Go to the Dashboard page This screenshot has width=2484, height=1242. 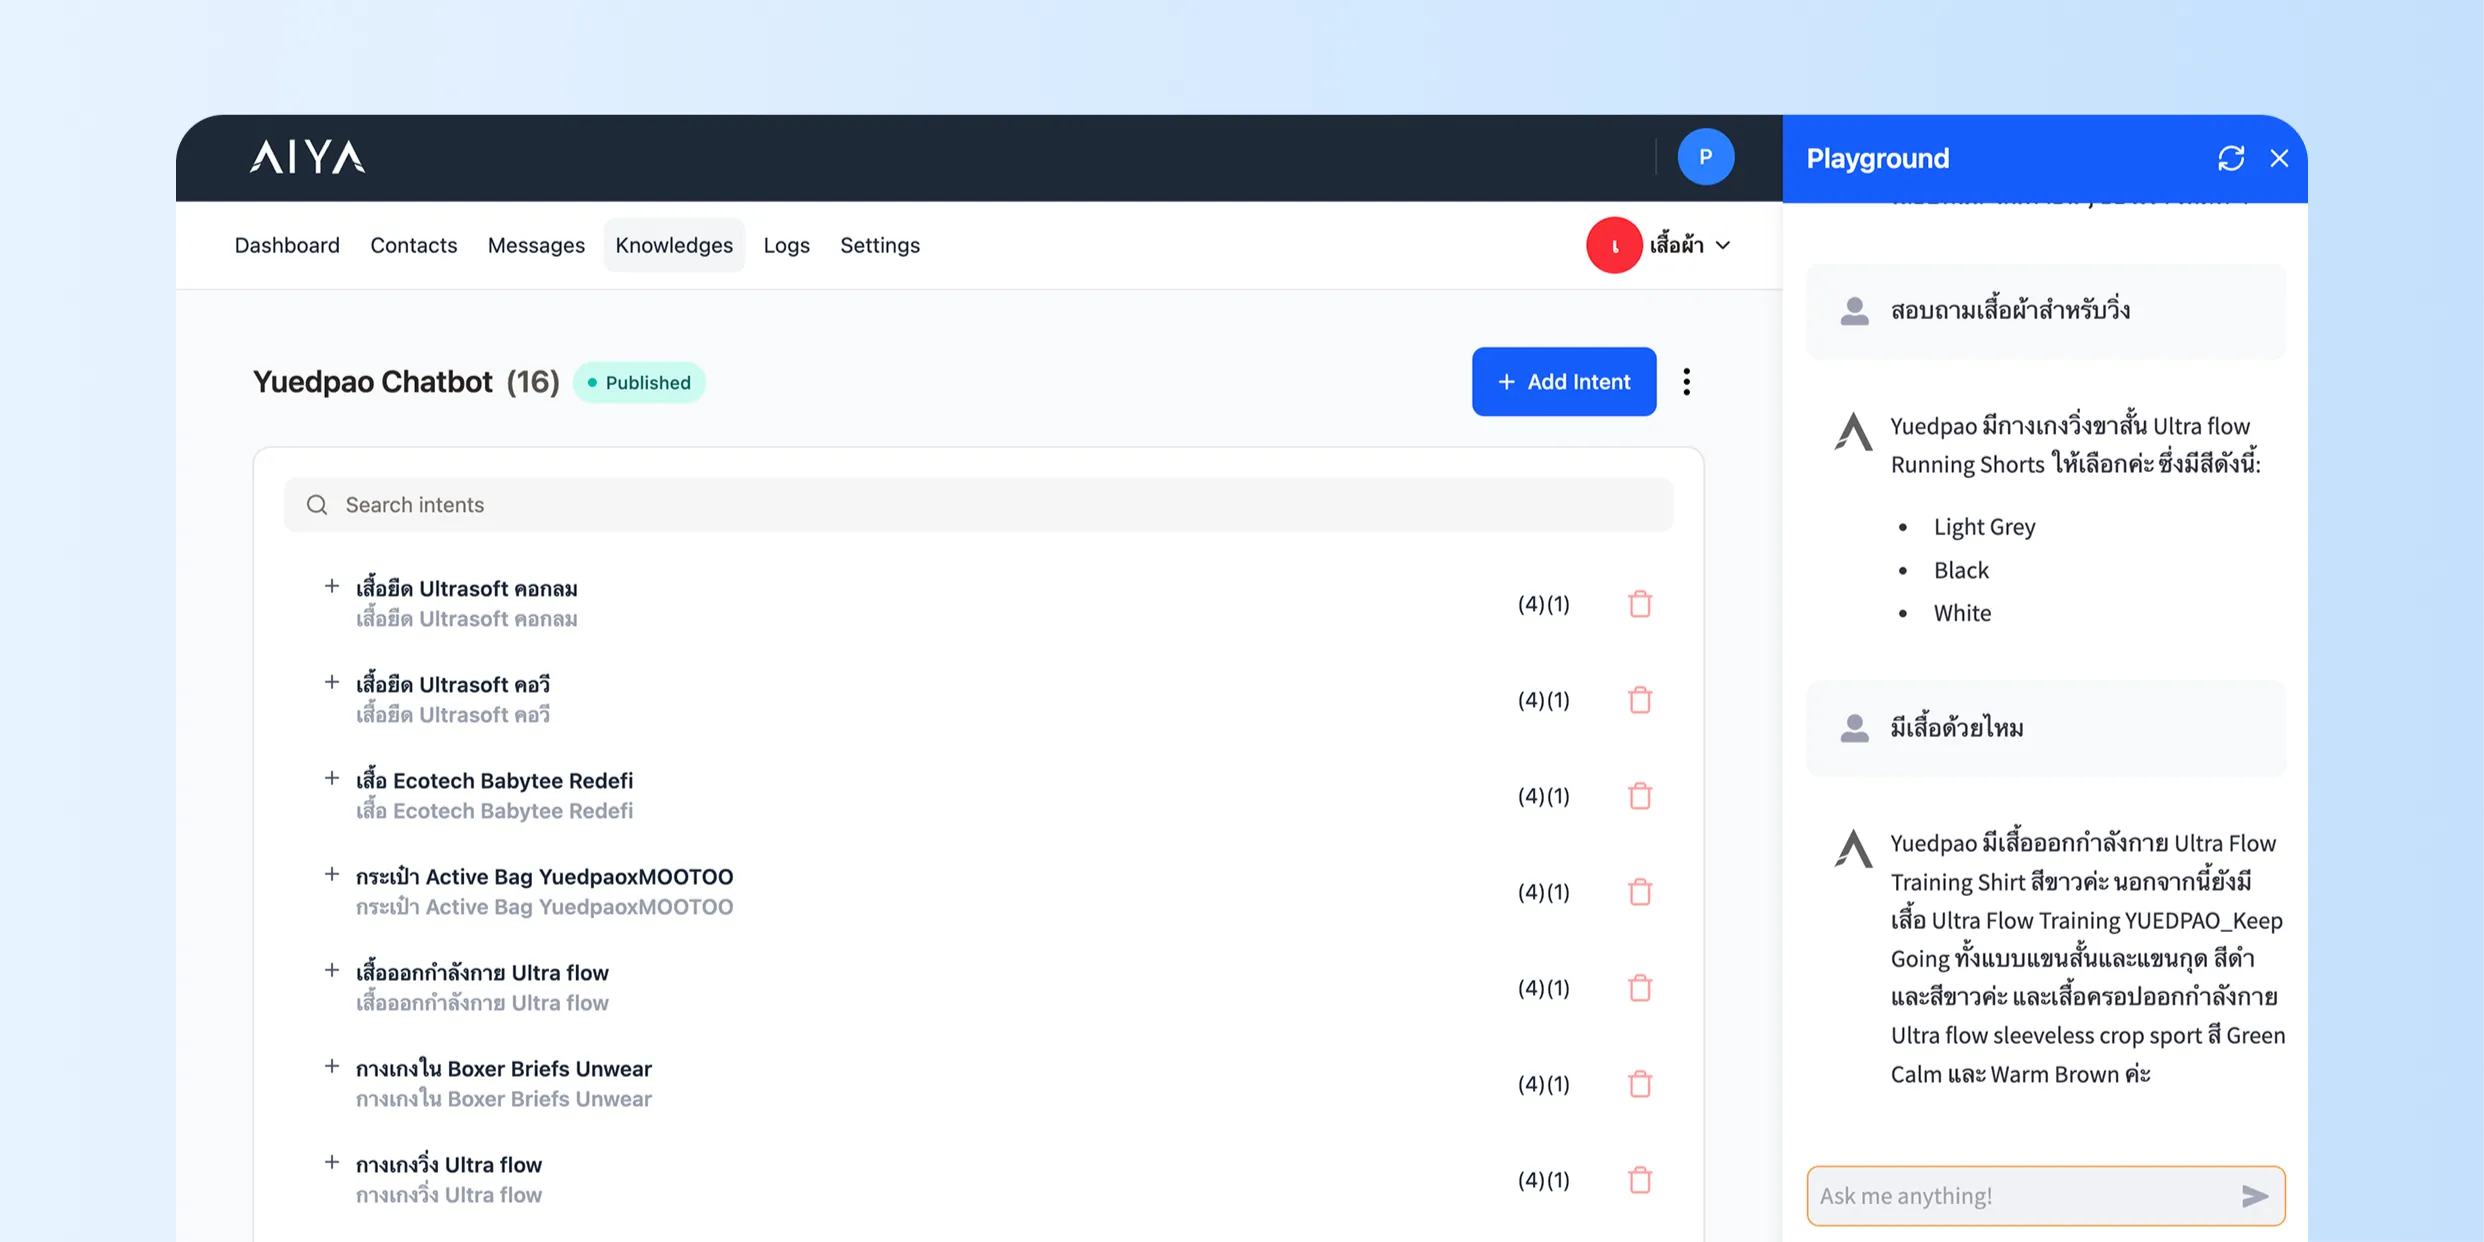(x=286, y=245)
